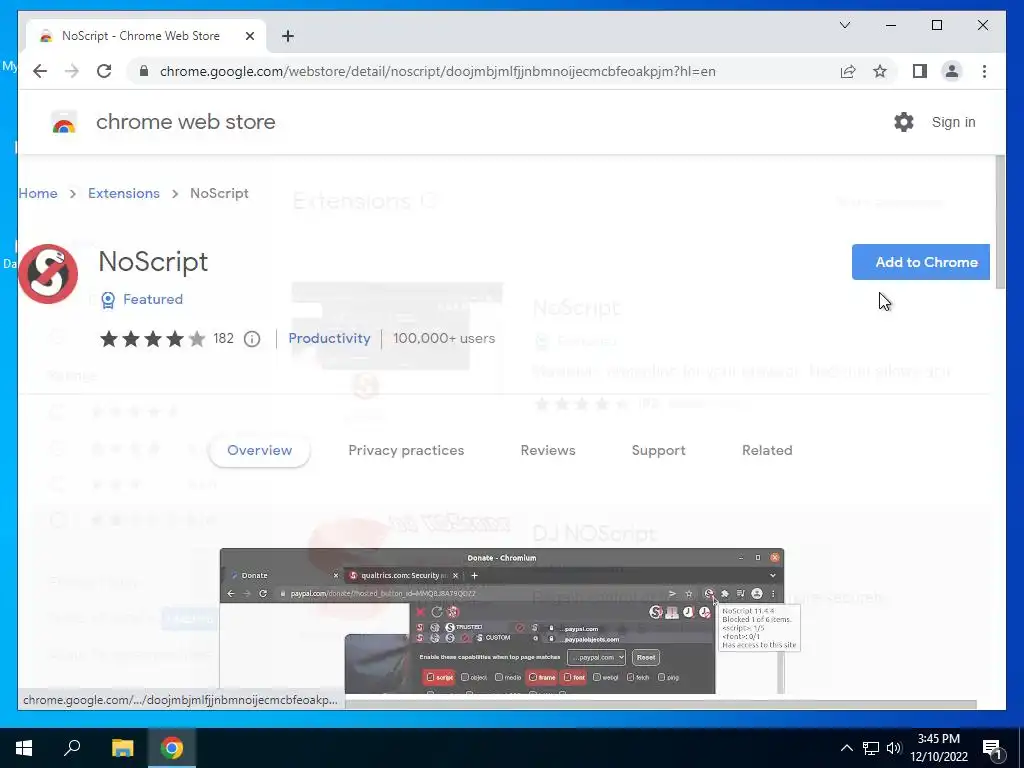Open the network tray icon
Viewport: 1024px width, 768px height.
click(x=871, y=748)
